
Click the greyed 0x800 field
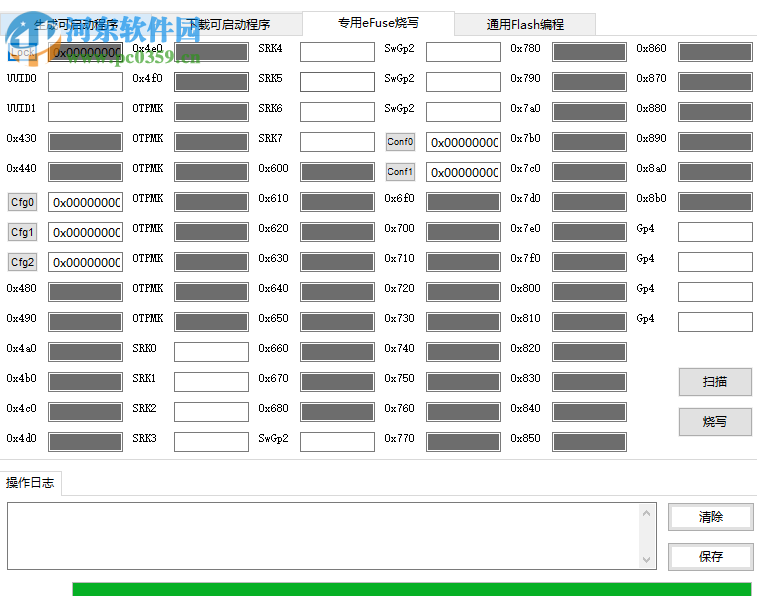tap(589, 292)
